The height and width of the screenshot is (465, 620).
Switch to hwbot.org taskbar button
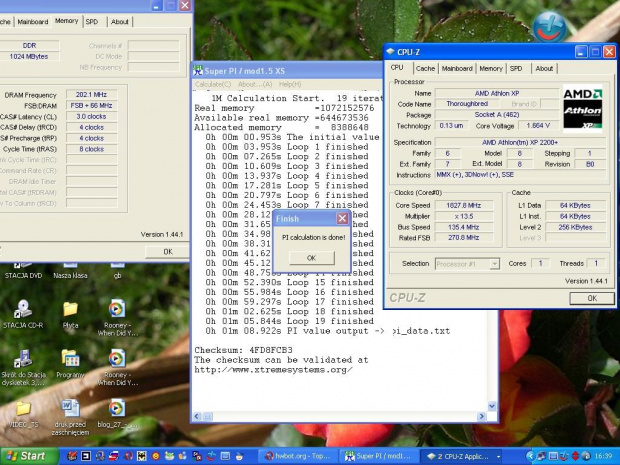point(300,456)
